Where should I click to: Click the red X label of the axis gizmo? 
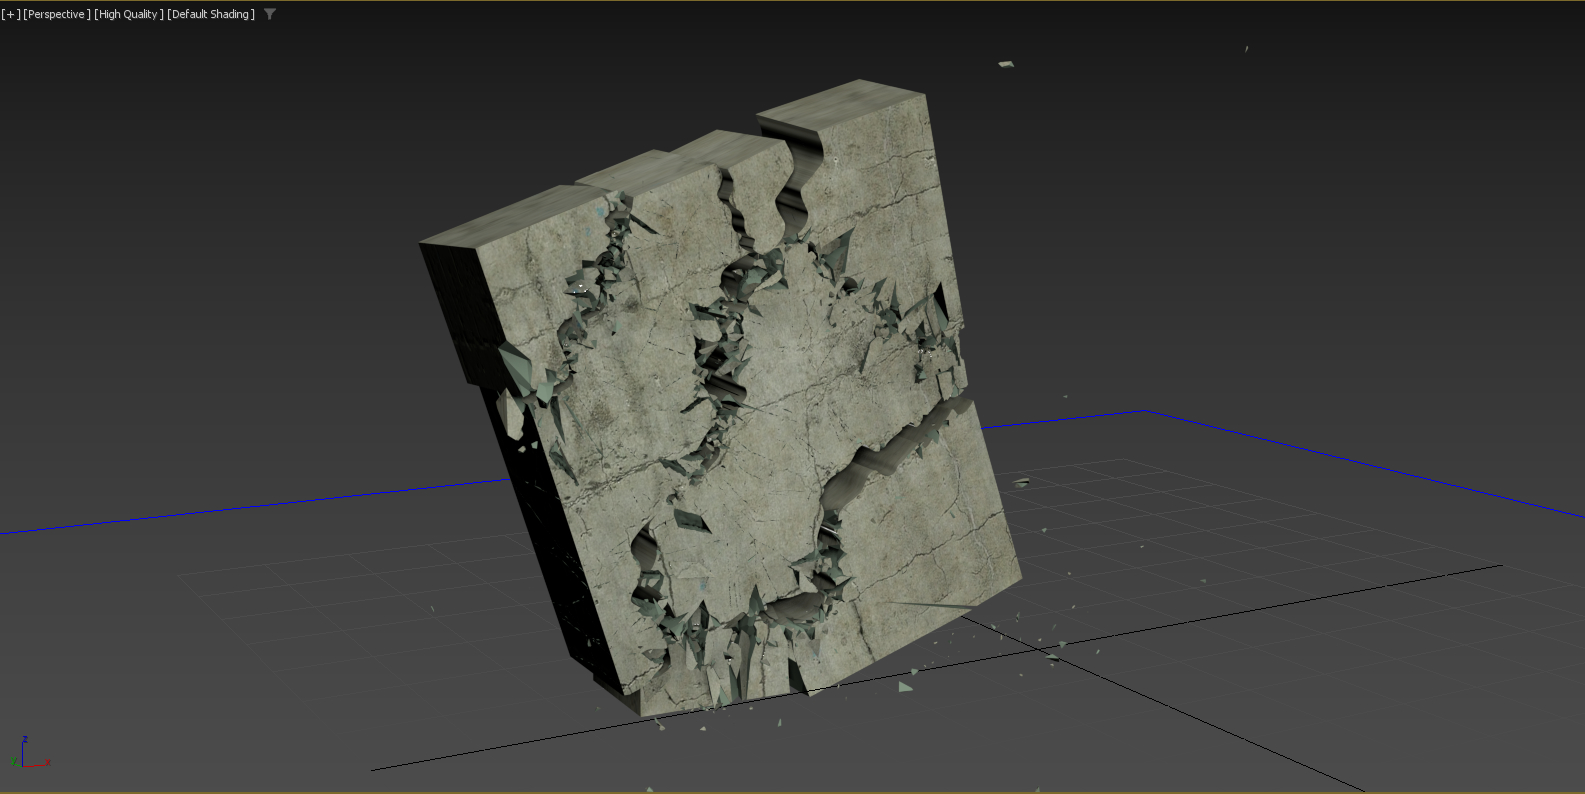pos(48,762)
